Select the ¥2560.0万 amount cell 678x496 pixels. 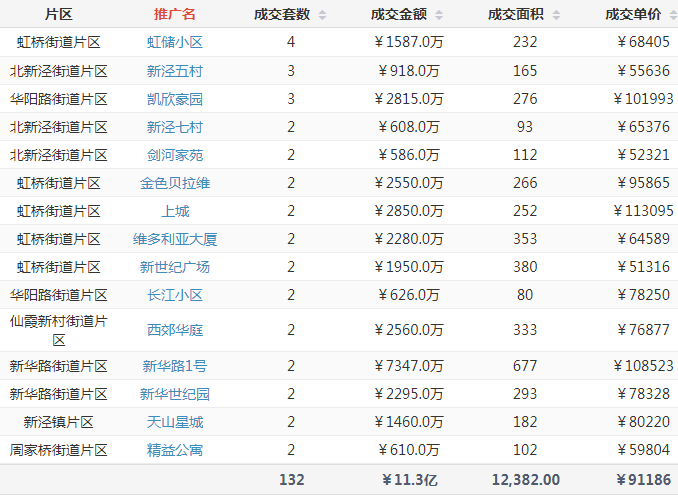point(409,330)
